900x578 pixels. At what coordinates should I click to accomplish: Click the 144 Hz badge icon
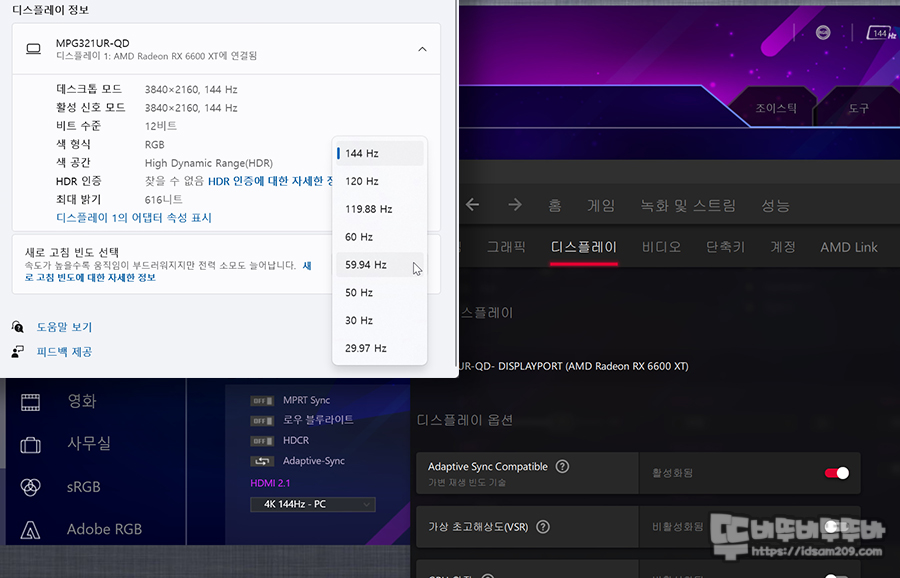tap(880, 33)
